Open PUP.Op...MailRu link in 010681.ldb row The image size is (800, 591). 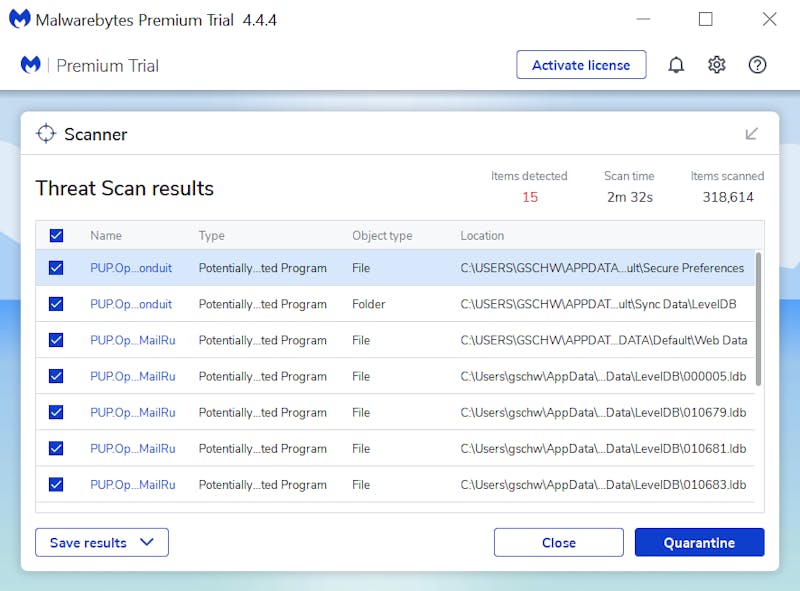pyautogui.click(x=133, y=449)
